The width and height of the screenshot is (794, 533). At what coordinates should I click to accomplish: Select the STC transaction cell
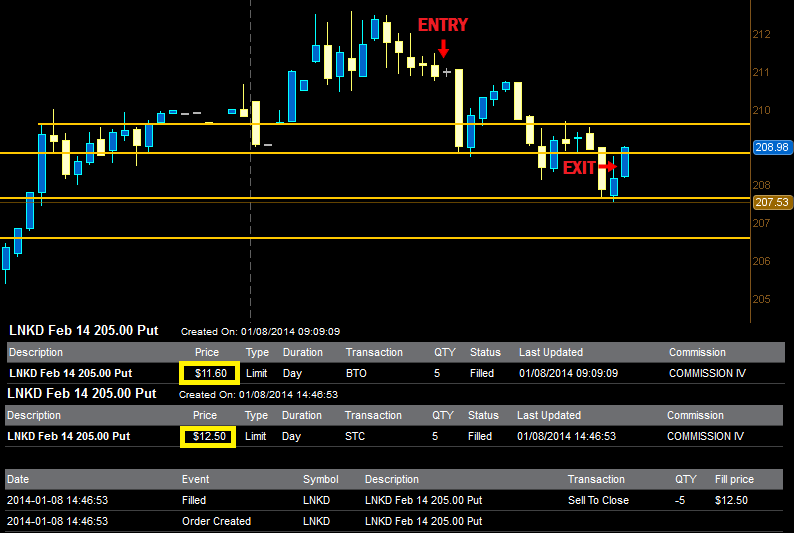pyautogui.click(x=354, y=436)
